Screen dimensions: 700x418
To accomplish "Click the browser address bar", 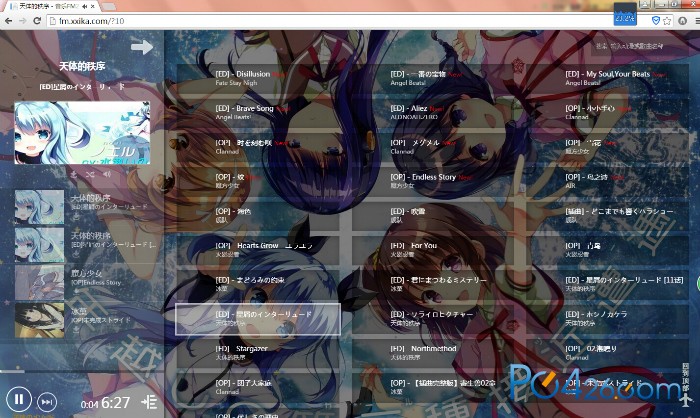I will coord(330,21).
